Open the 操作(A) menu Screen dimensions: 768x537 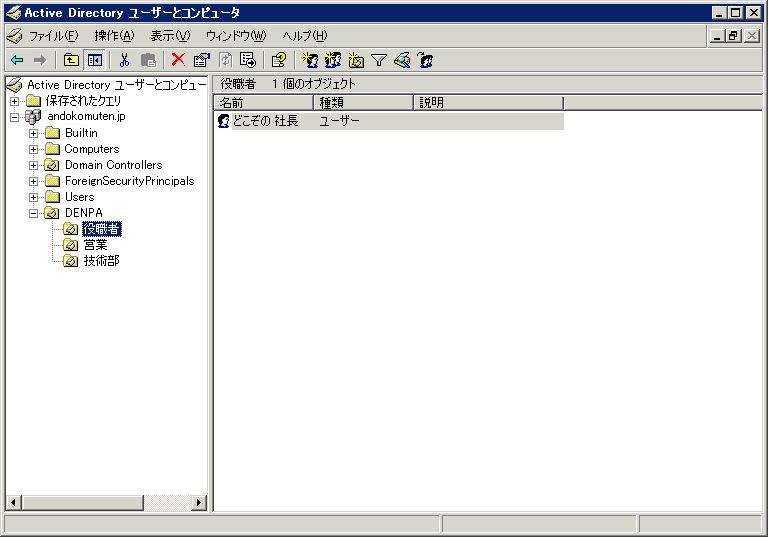tap(114, 36)
